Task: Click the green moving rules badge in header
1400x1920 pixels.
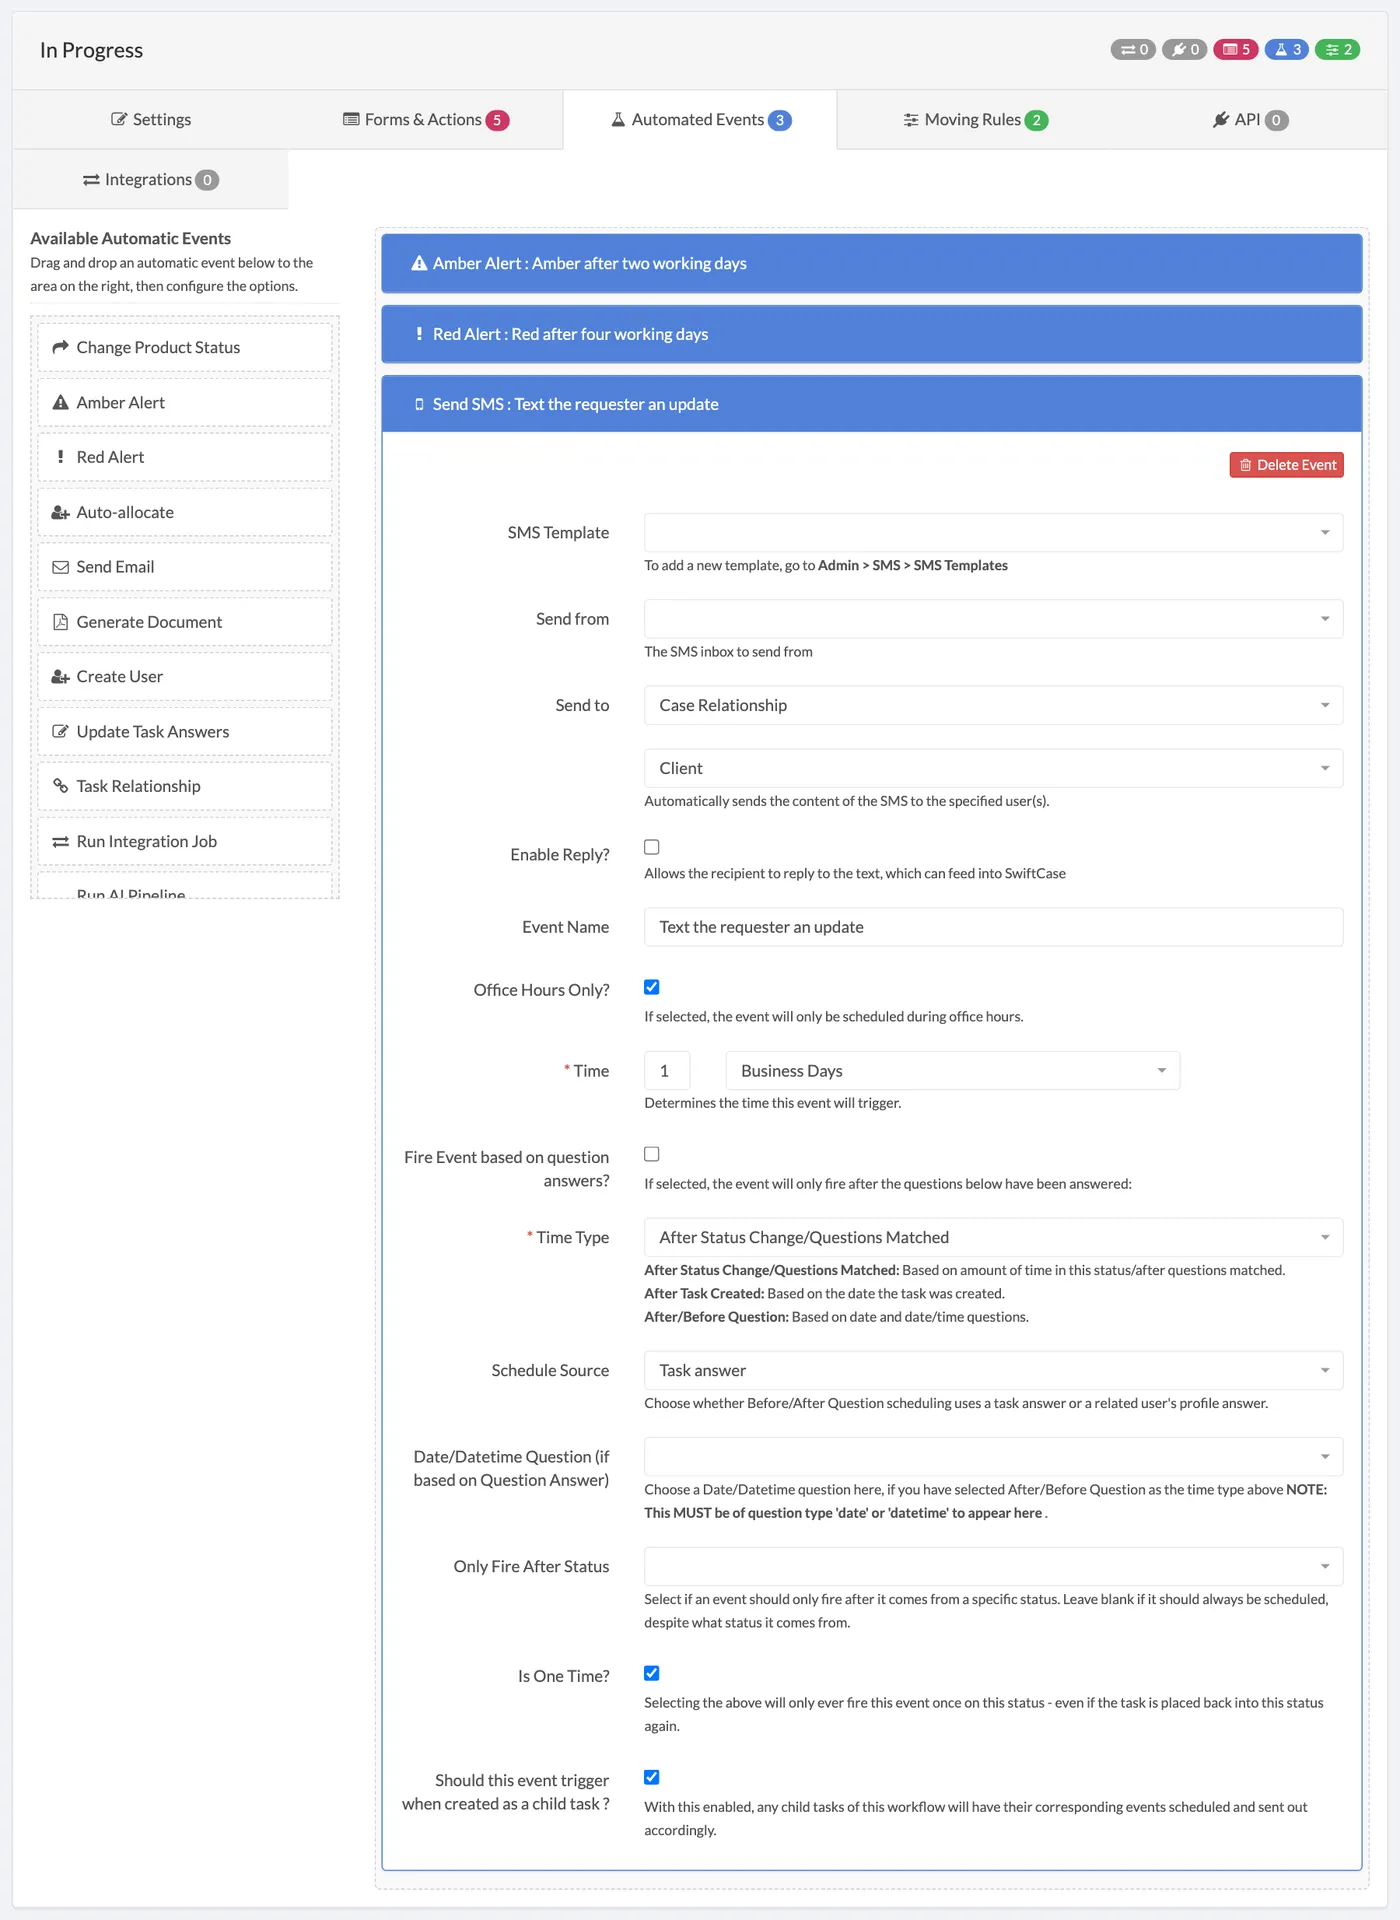Action: [1338, 49]
